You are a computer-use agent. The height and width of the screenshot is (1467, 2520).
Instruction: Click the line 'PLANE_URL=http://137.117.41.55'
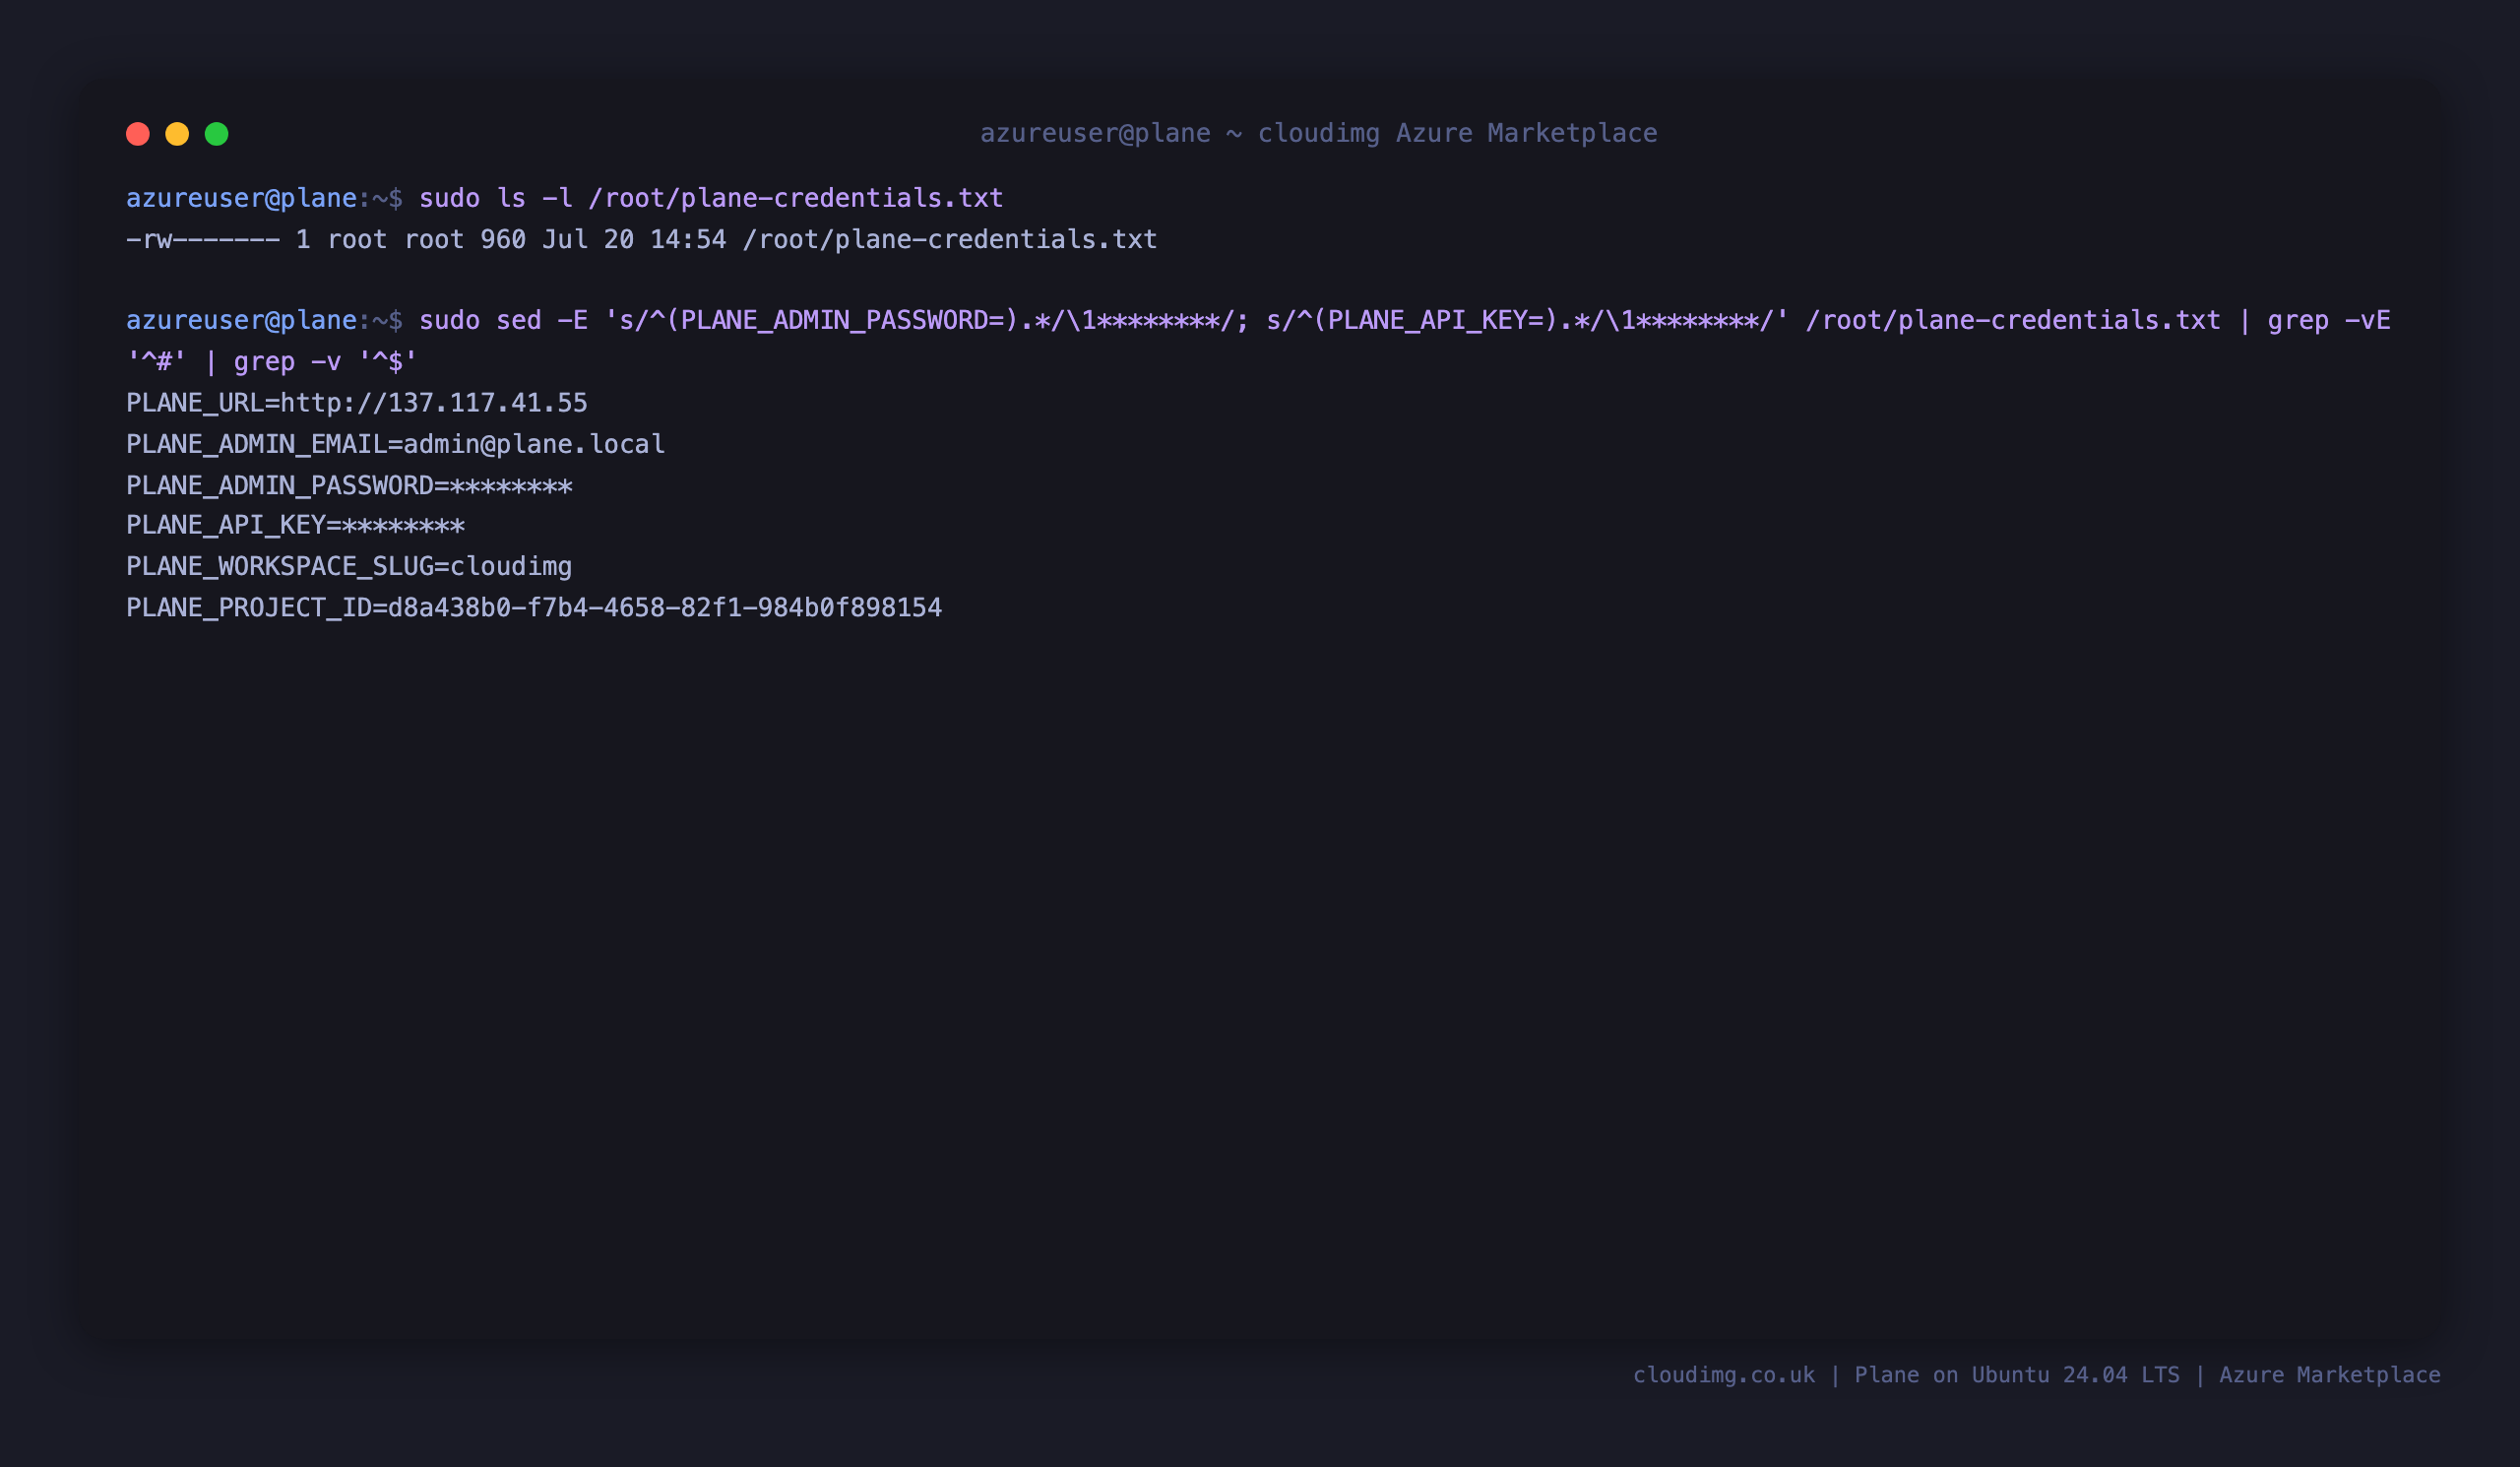coord(357,403)
